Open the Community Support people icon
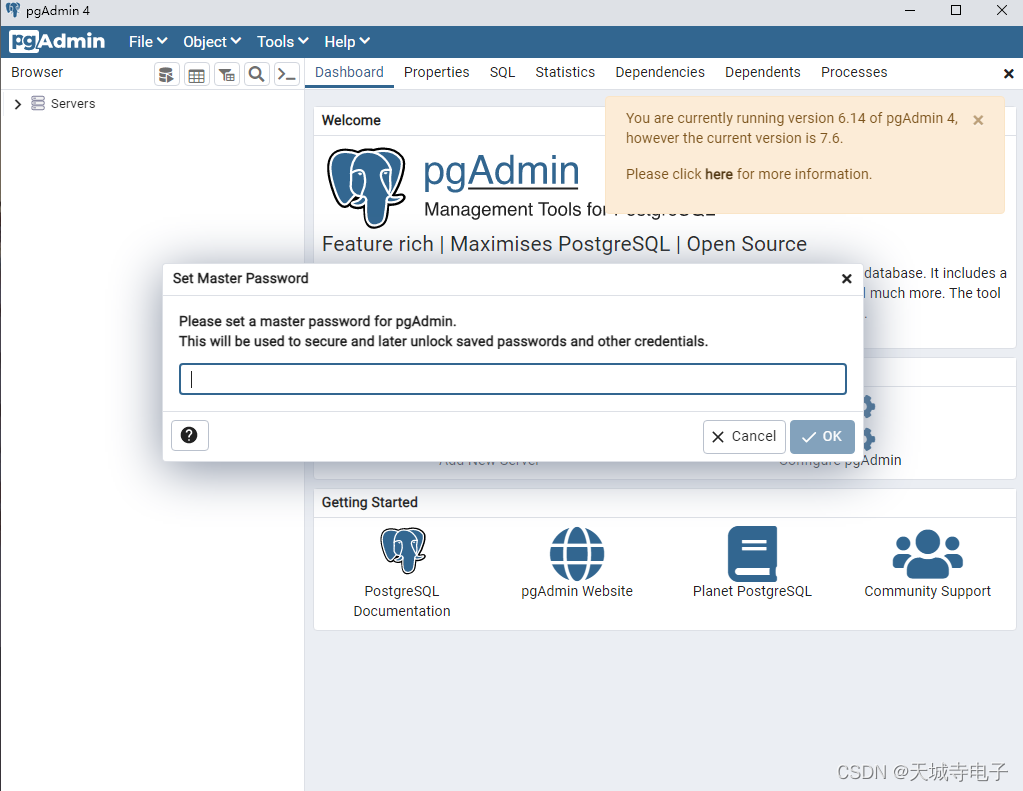The height and width of the screenshot is (791, 1023). (927, 553)
